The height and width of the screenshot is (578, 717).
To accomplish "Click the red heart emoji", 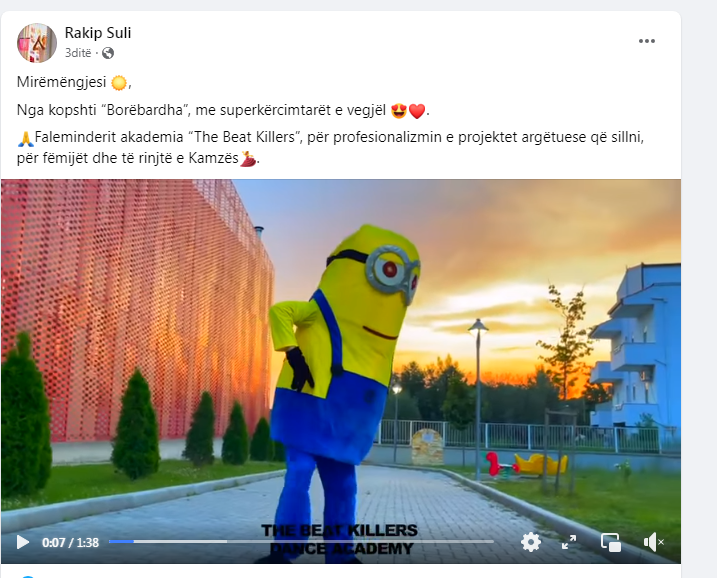I will 417,111.
